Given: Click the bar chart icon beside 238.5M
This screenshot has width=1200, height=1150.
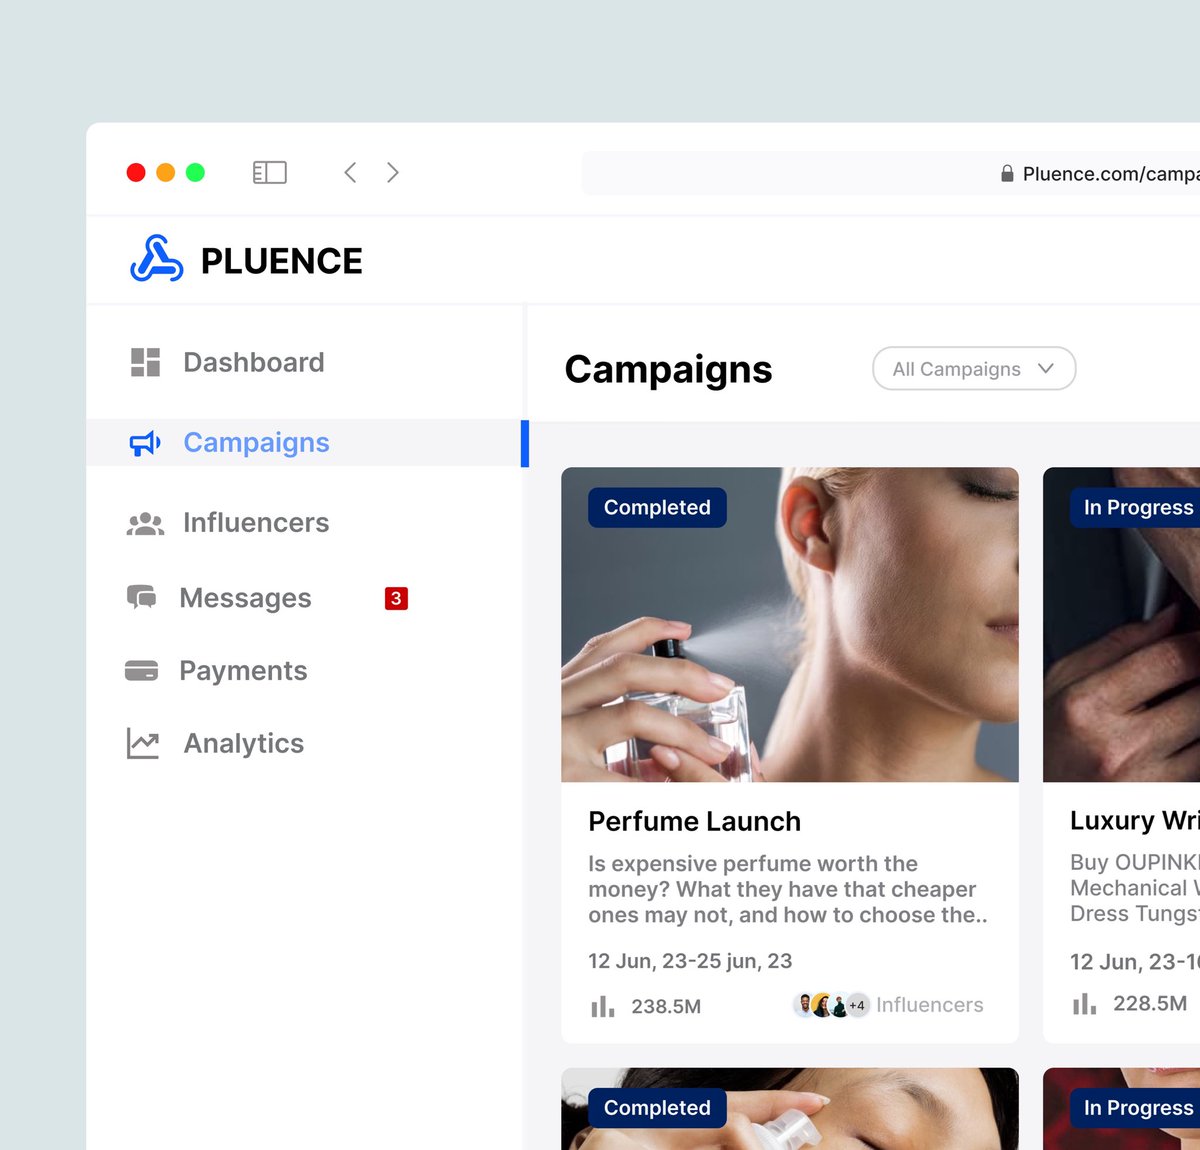Looking at the screenshot, I should click(602, 1006).
